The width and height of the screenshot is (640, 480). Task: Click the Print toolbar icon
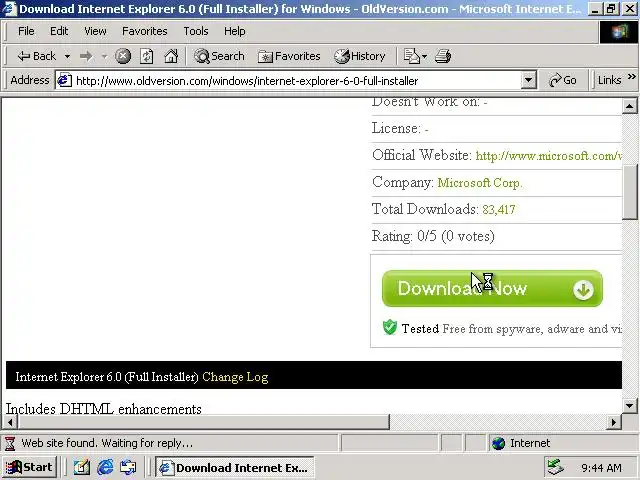pyautogui.click(x=443, y=56)
